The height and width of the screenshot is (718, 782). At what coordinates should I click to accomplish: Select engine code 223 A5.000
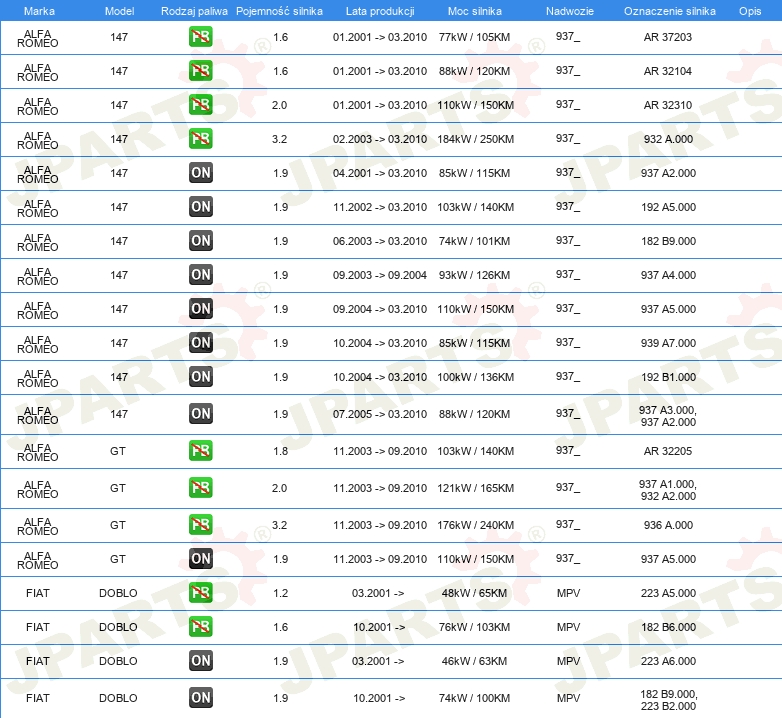point(668,593)
